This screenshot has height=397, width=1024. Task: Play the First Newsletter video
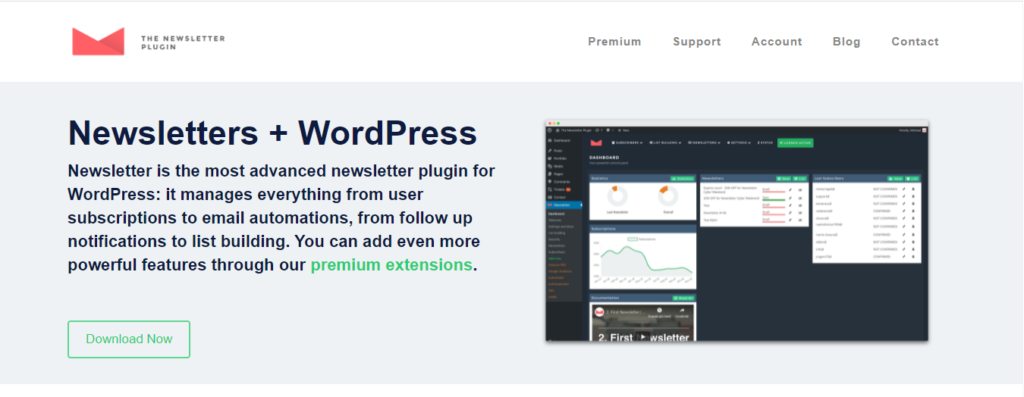643,336
